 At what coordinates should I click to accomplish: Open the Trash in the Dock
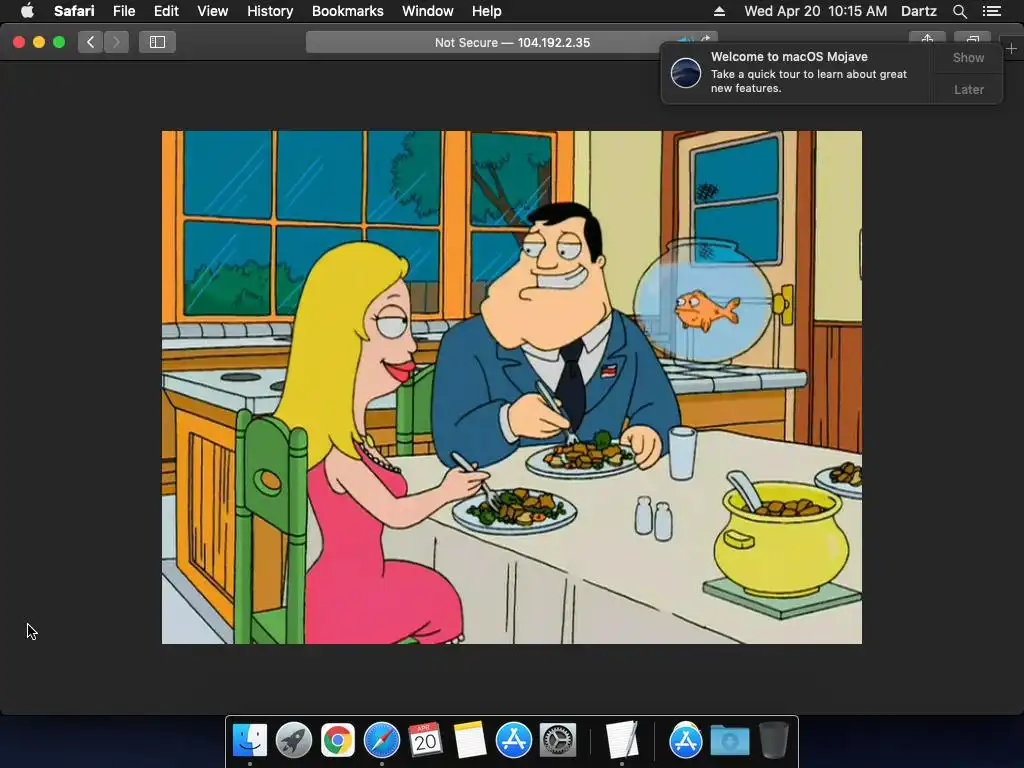click(x=773, y=740)
